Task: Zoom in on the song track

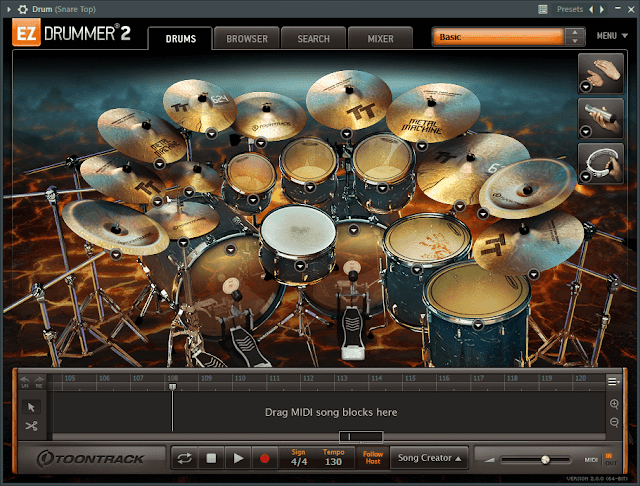Action: (614, 404)
